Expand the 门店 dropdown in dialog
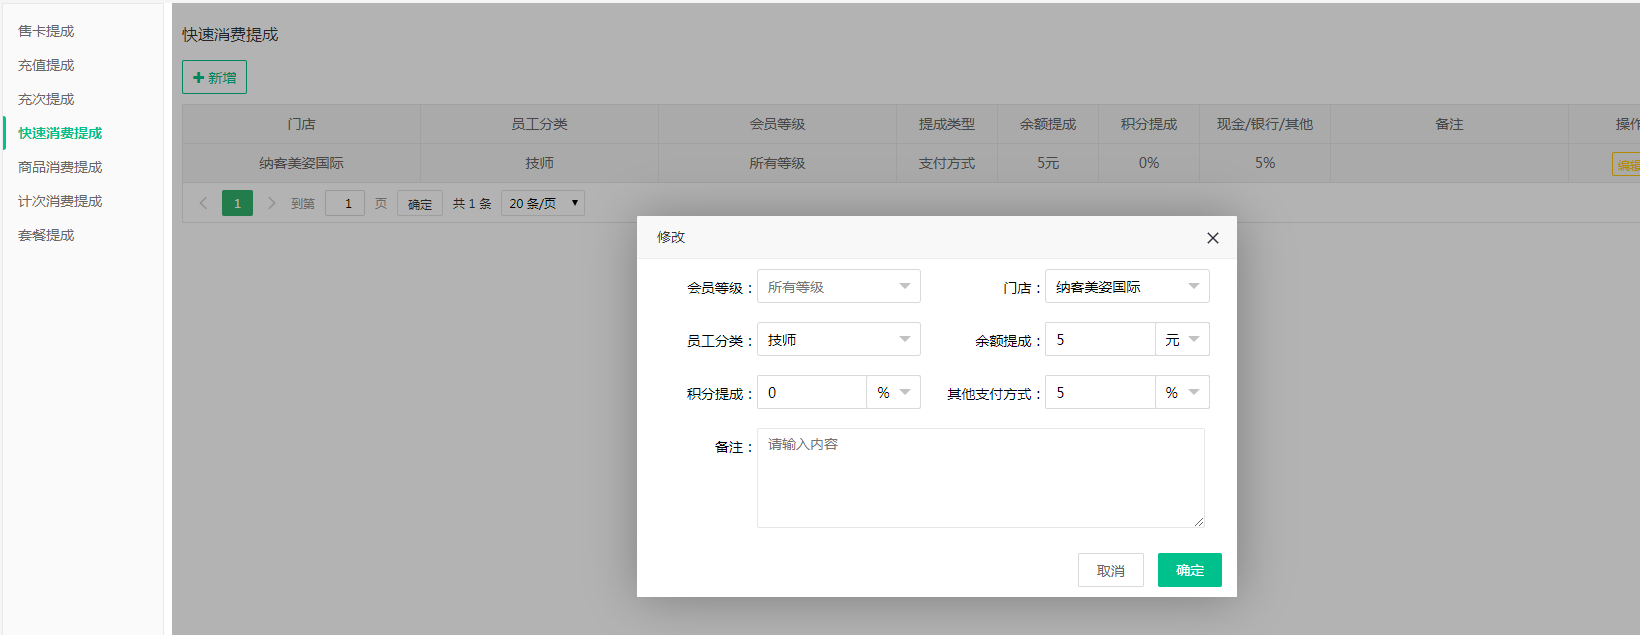Image resolution: width=1640 pixels, height=635 pixels. point(1126,287)
